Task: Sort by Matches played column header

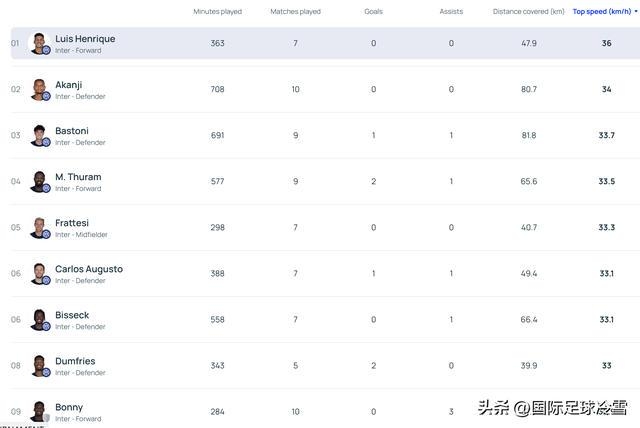Action: point(295,12)
